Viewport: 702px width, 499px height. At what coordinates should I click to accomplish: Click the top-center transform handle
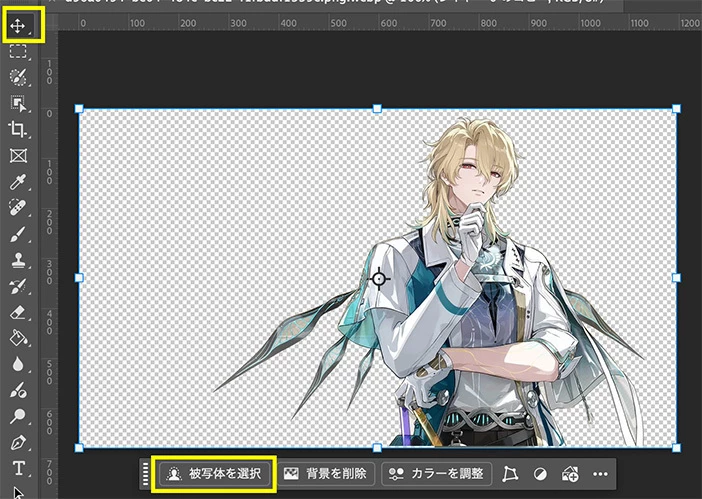377,108
